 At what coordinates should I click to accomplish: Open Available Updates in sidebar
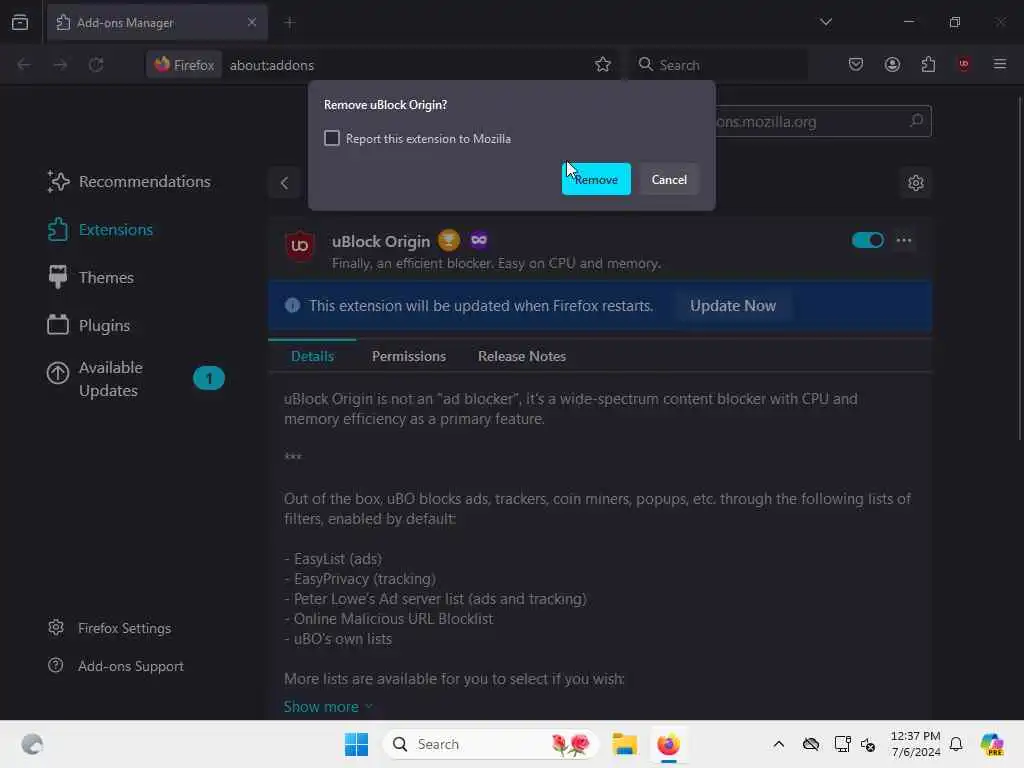[136, 379]
